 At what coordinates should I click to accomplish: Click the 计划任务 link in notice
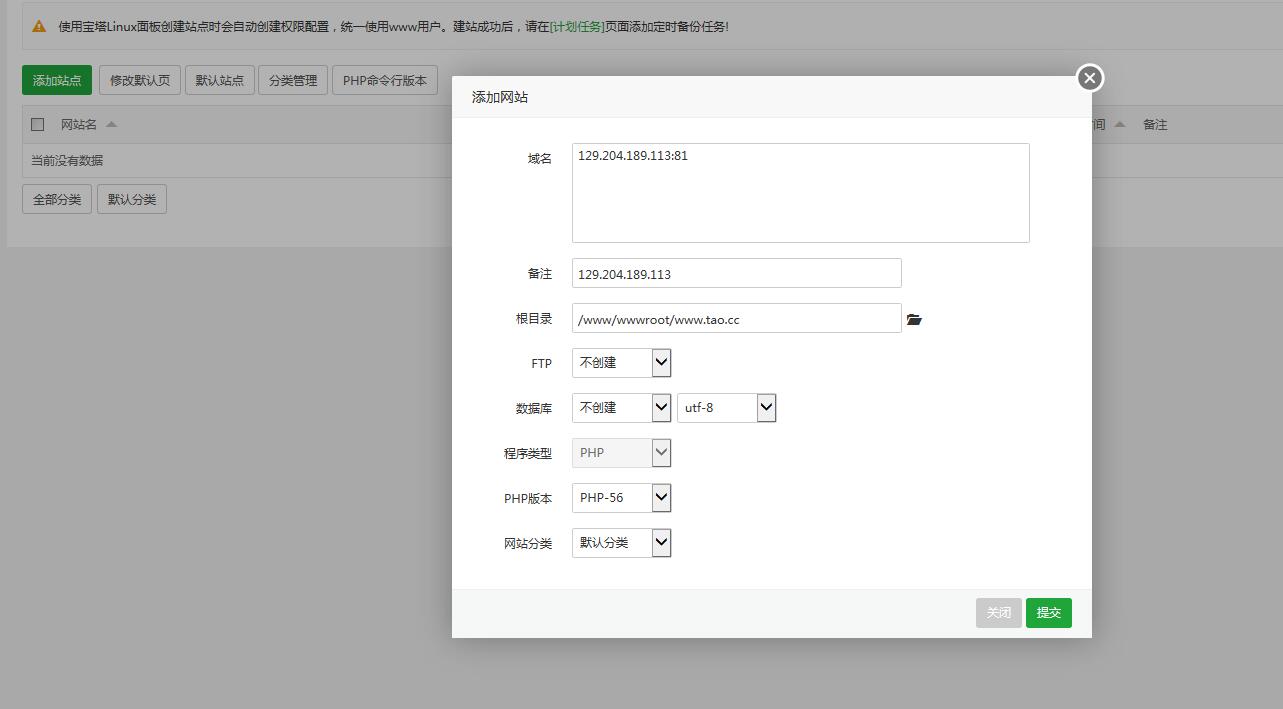pos(577,26)
